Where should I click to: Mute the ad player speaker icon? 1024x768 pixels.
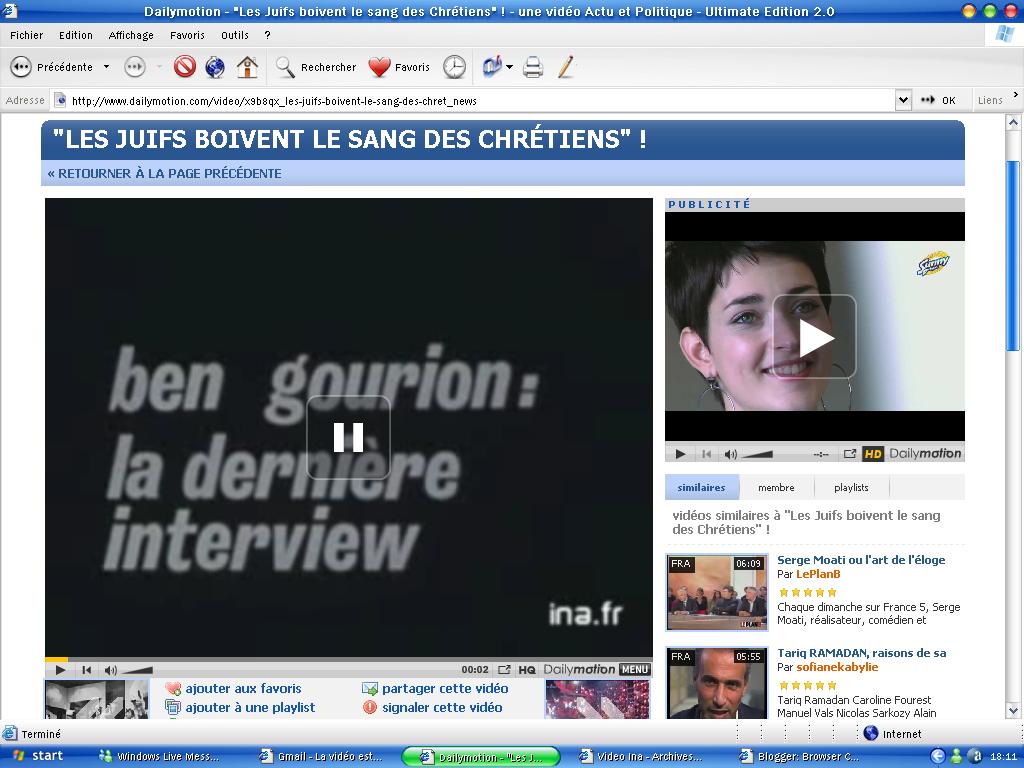(730, 454)
